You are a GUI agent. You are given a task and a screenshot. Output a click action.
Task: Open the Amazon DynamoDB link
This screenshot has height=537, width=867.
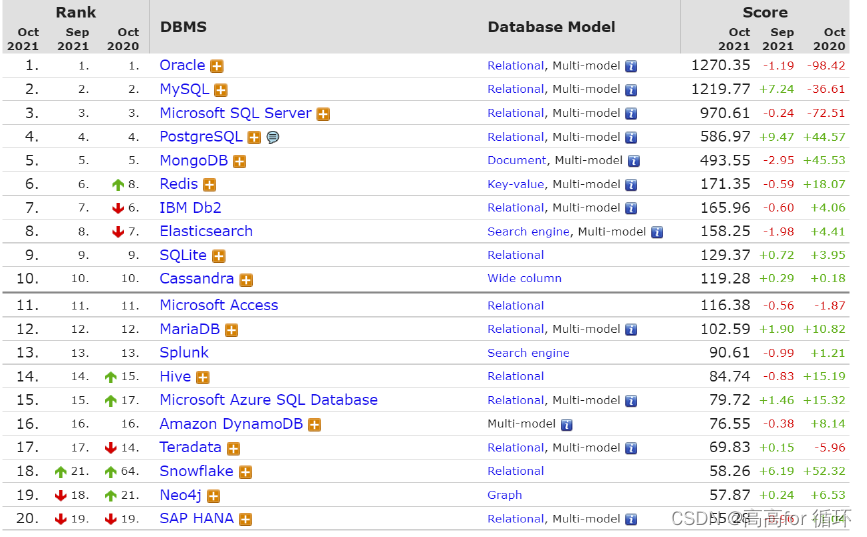tap(231, 424)
